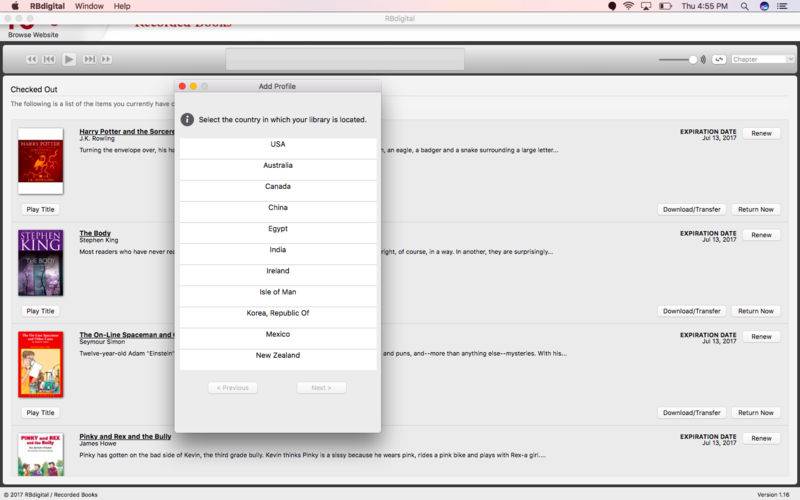Viewport: 800px width, 500px height.
Task: Open the RBdigital application menu
Action: [x=47, y=6]
